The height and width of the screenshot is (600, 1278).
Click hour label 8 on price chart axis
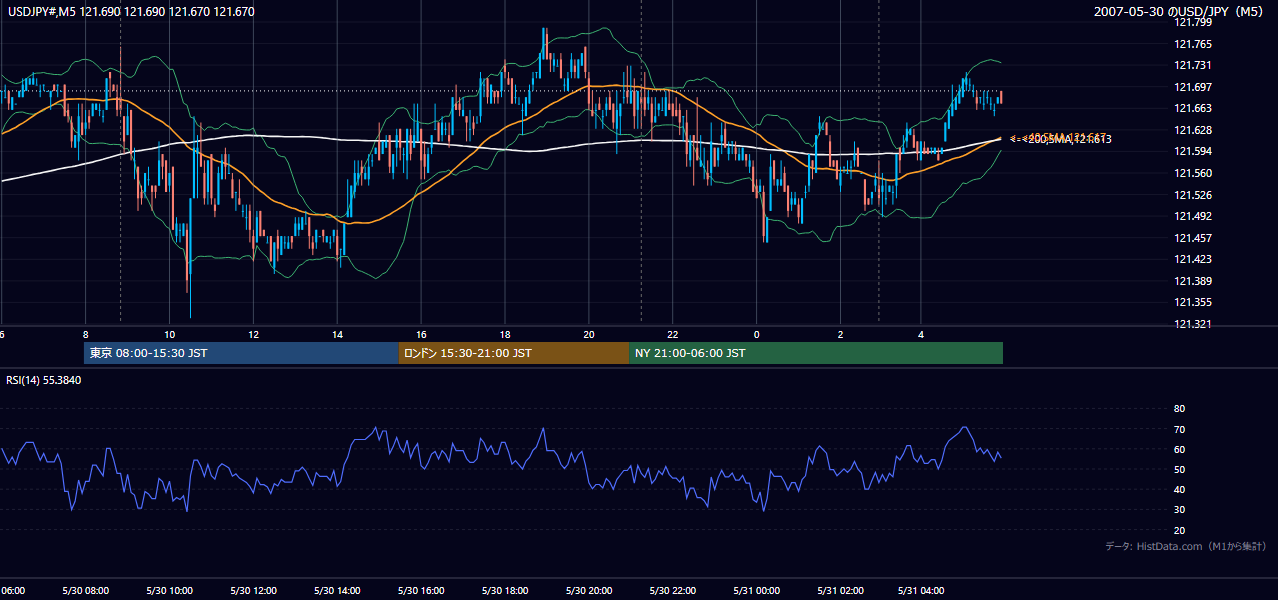click(86, 334)
